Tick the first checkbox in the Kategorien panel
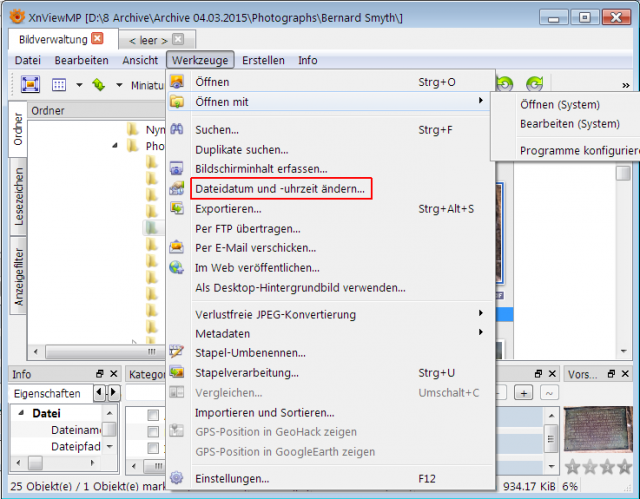 pos(153,415)
